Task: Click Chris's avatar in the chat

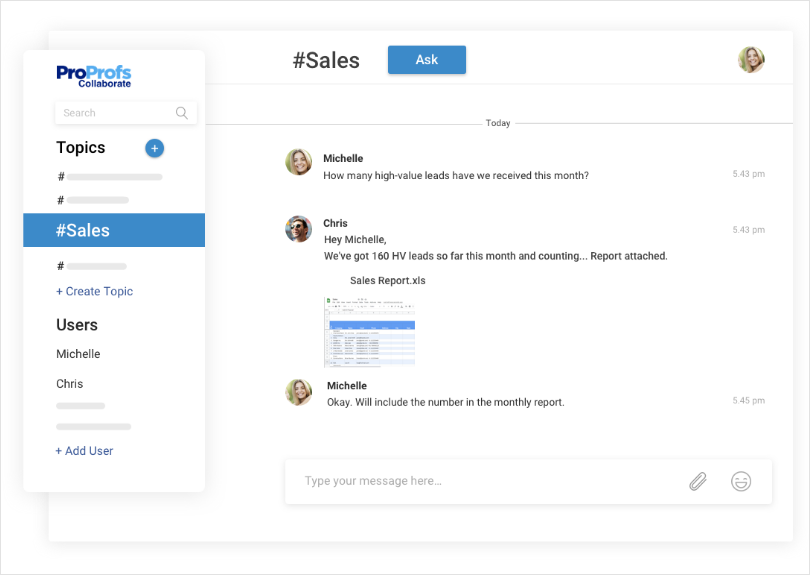Action: (x=298, y=229)
